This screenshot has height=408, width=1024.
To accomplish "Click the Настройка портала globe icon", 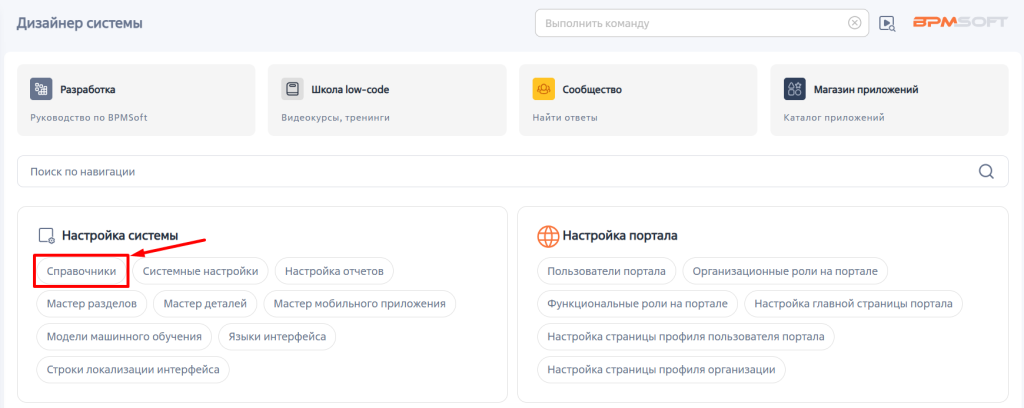I will [548, 236].
